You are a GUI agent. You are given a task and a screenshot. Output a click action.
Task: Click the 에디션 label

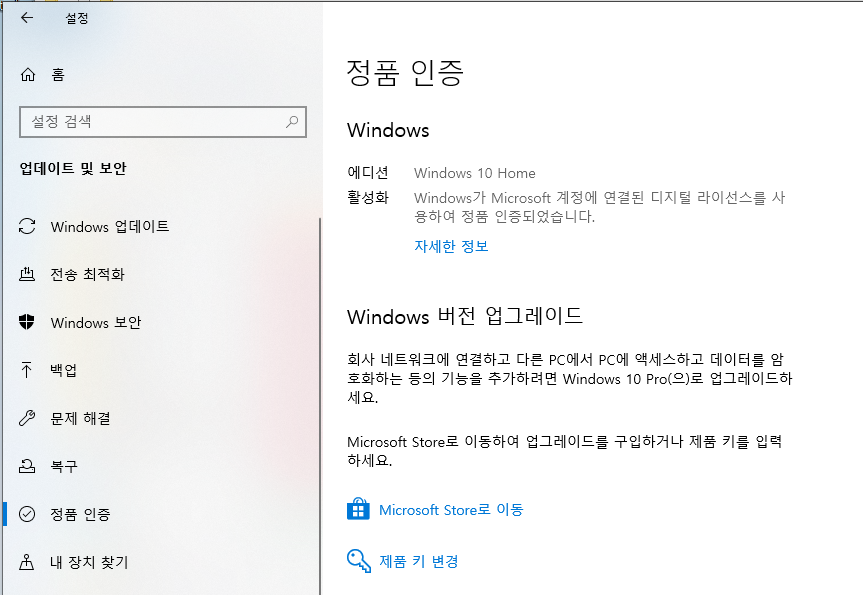click(368, 172)
